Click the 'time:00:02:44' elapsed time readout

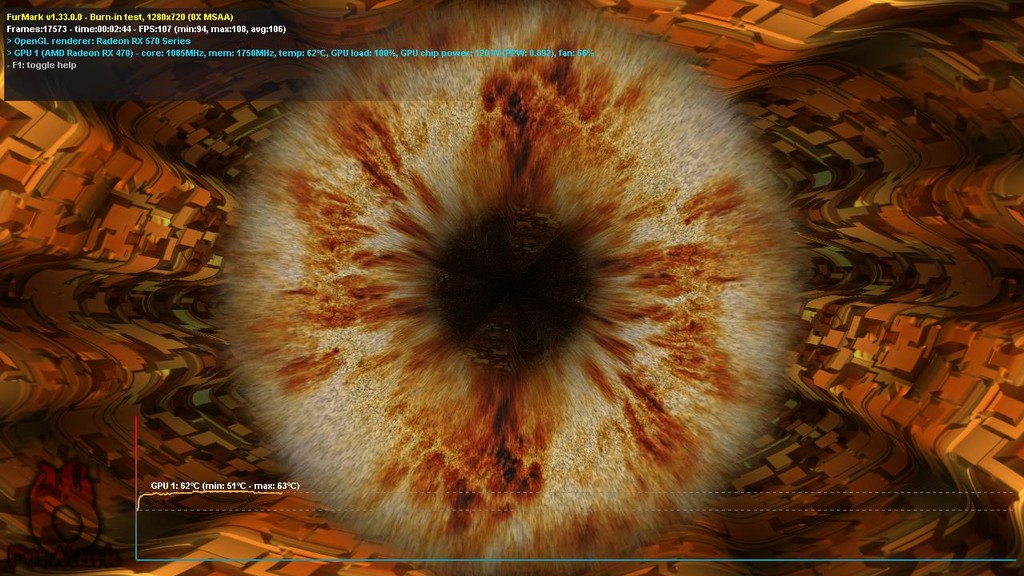click(105, 29)
